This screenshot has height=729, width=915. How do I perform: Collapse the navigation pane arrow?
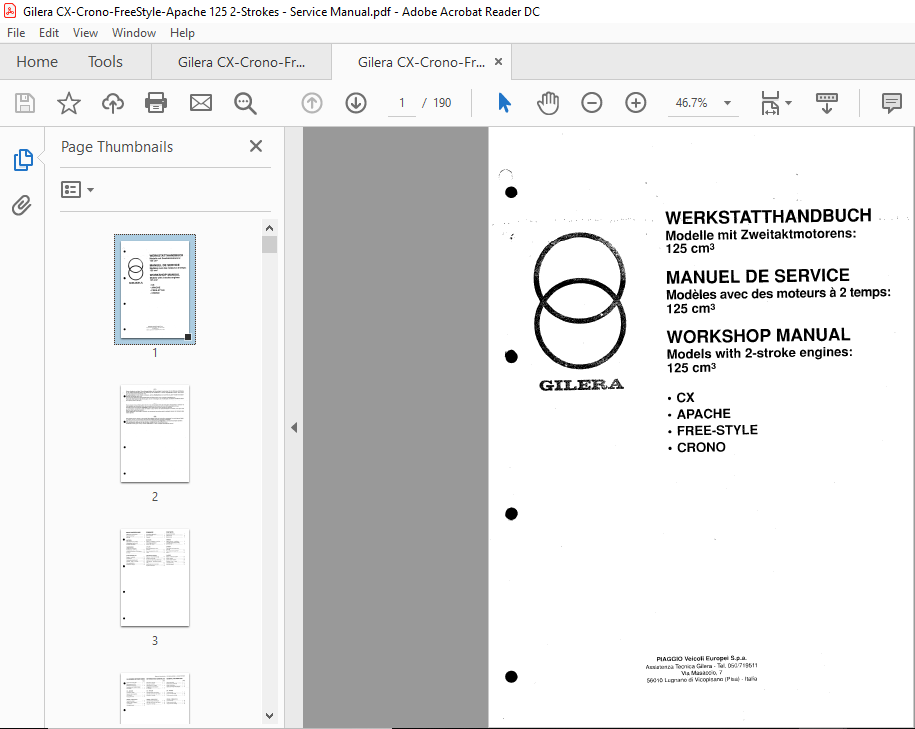point(294,428)
